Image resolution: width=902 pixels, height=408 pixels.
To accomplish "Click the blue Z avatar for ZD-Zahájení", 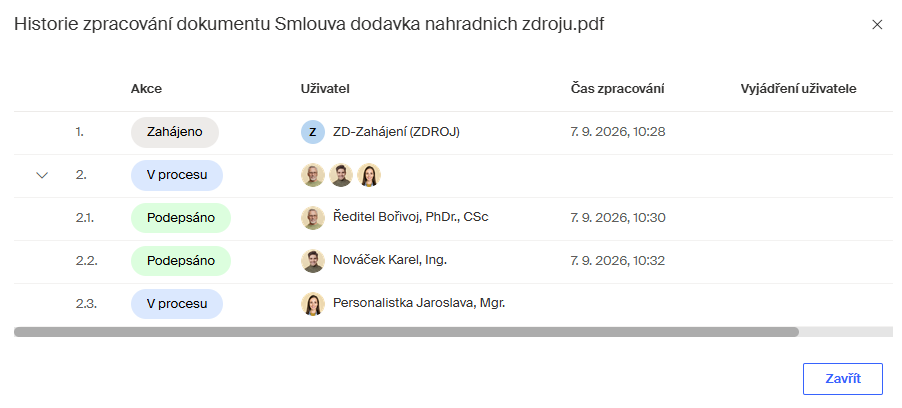I will pyautogui.click(x=312, y=132).
